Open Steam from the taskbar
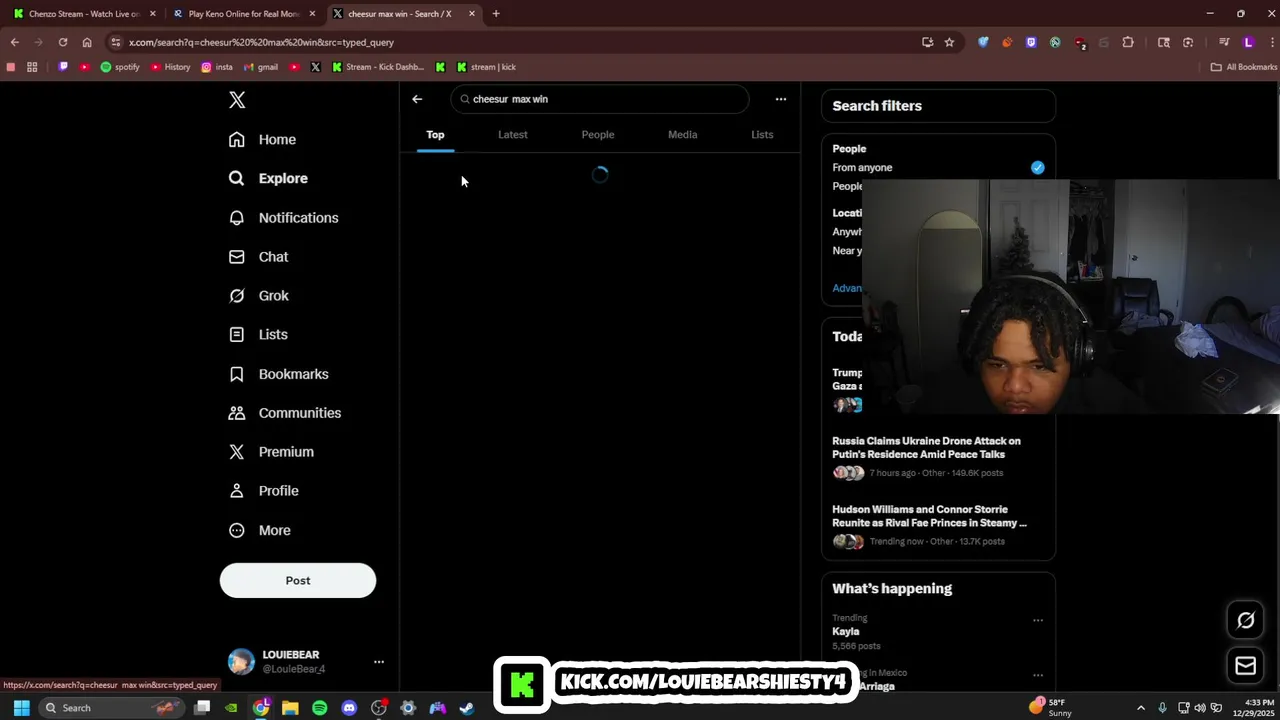1280x720 pixels. (x=467, y=708)
